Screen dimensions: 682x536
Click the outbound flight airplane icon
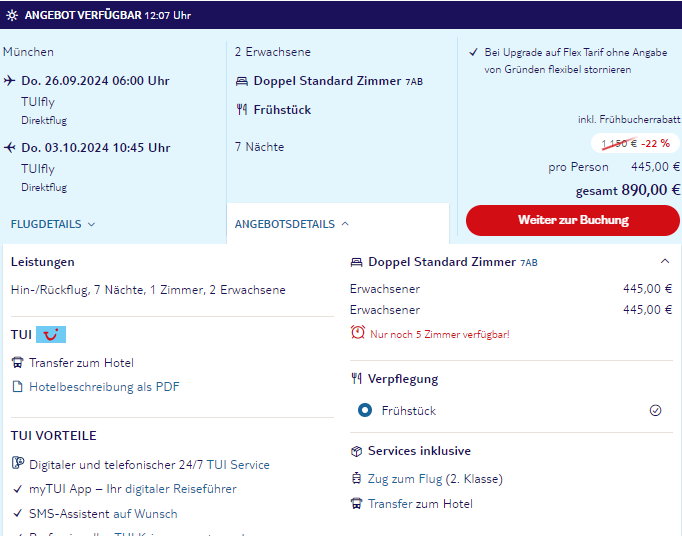pos(10,80)
